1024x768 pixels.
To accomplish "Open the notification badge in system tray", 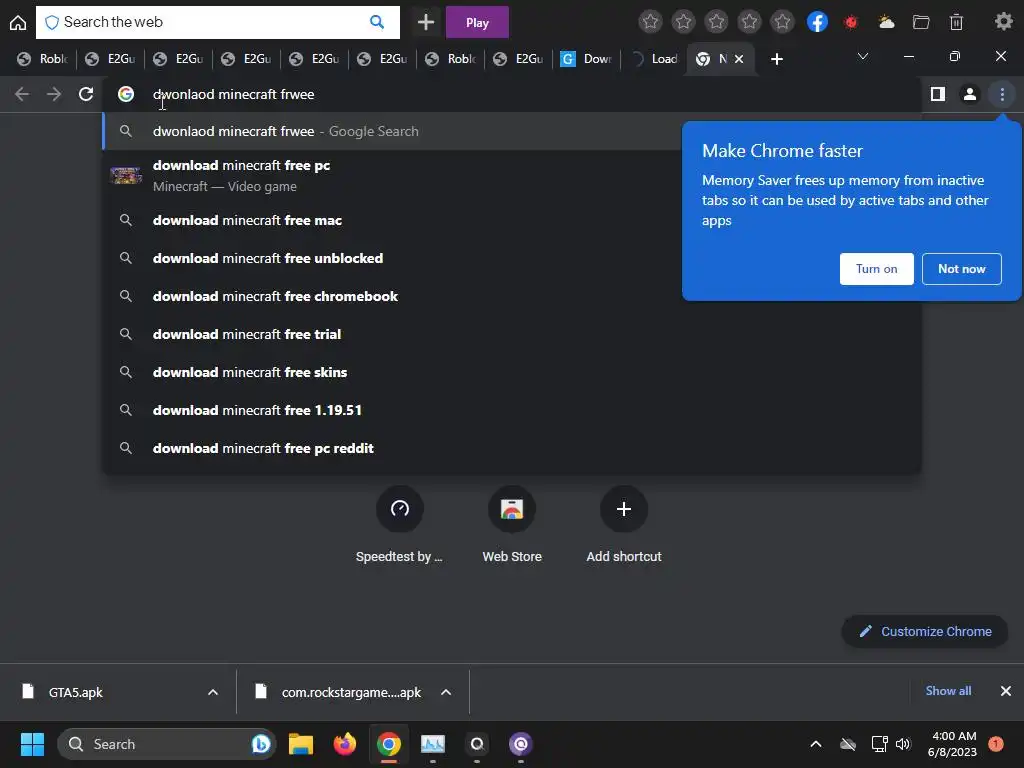I will pos(995,744).
